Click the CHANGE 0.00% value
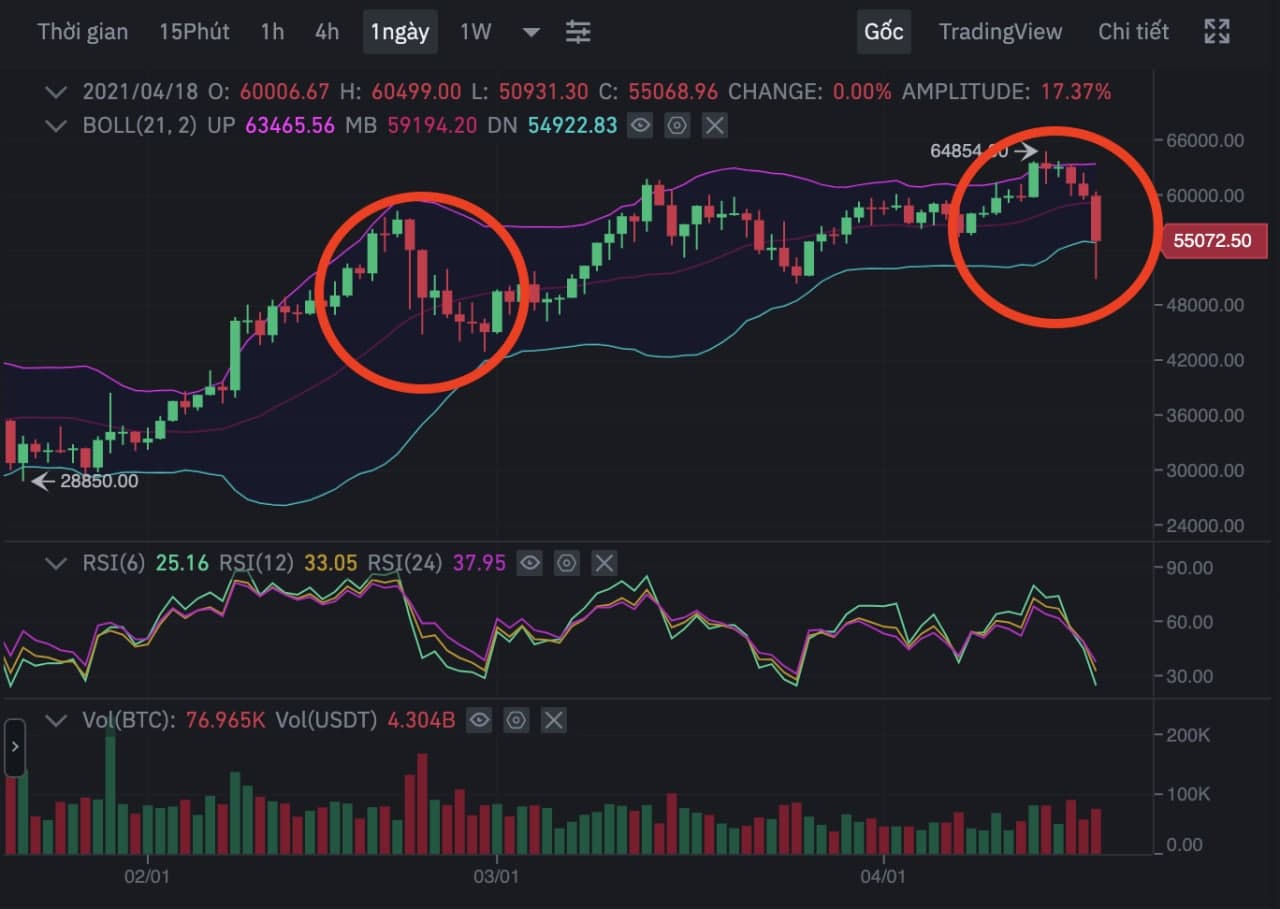 [861, 92]
